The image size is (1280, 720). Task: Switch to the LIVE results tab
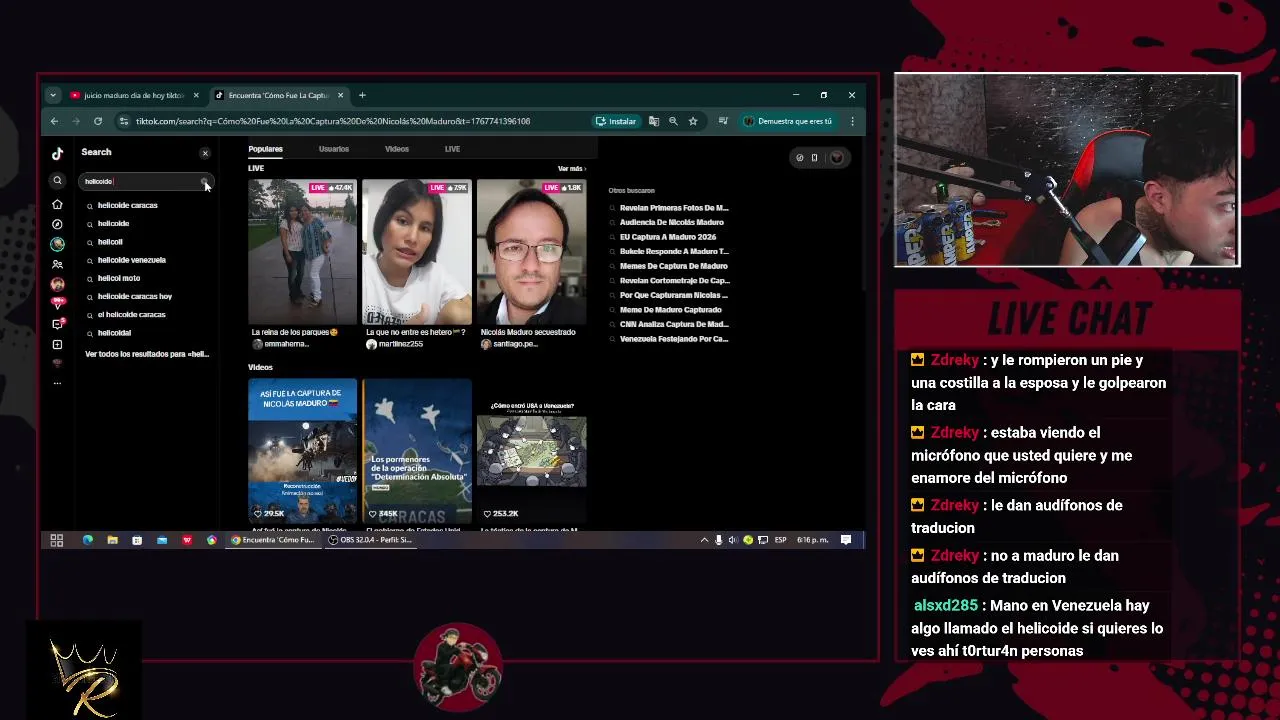[452, 149]
